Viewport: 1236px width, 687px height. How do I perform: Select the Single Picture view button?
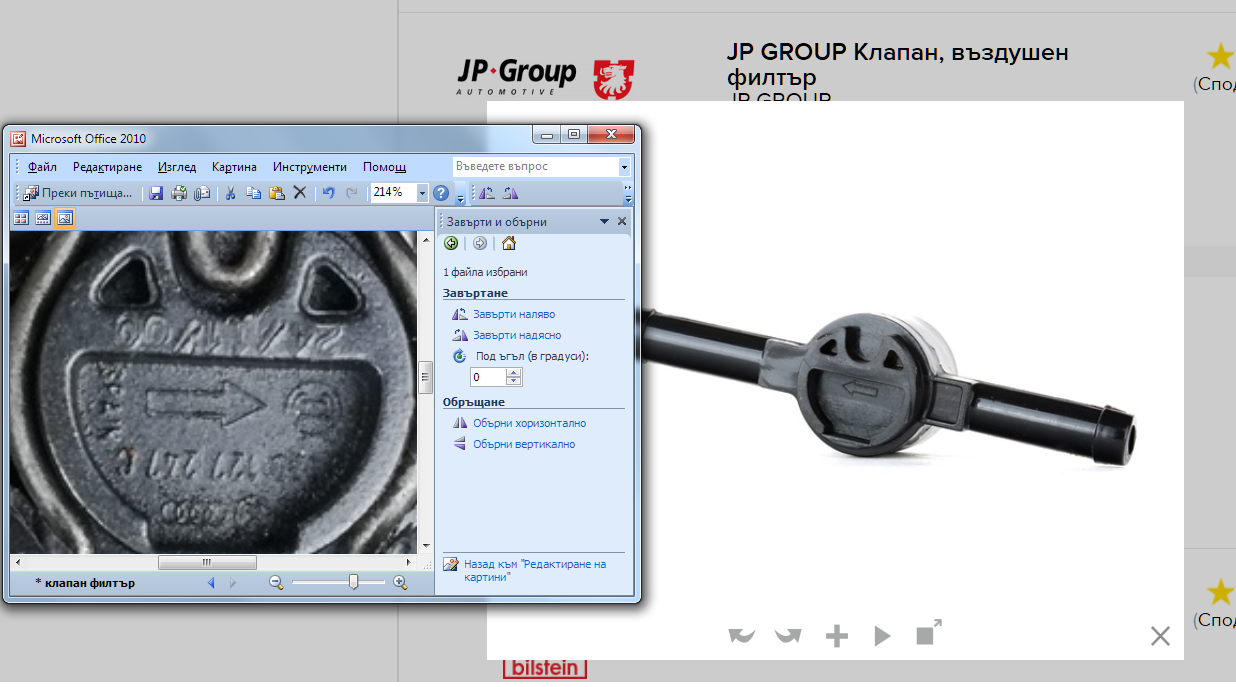pos(65,219)
